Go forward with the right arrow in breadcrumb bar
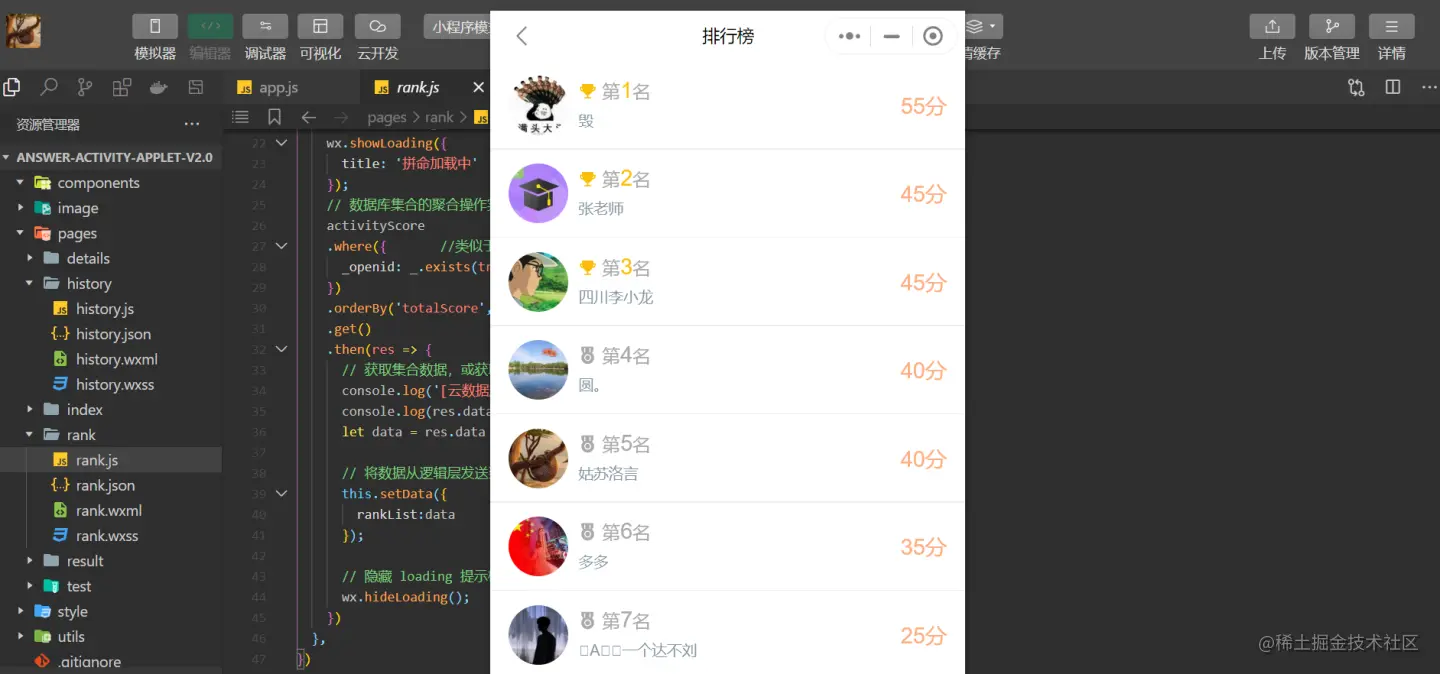Viewport: 1440px width, 674px height. point(342,117)
